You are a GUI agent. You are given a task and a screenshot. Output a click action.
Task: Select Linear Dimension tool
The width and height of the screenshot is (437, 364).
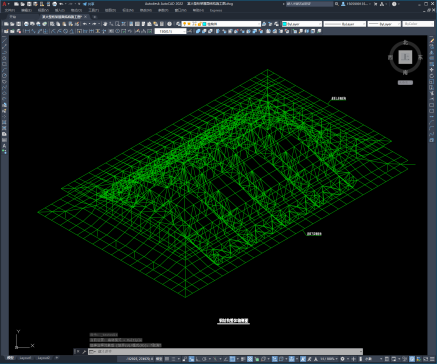tap(27, 31)
